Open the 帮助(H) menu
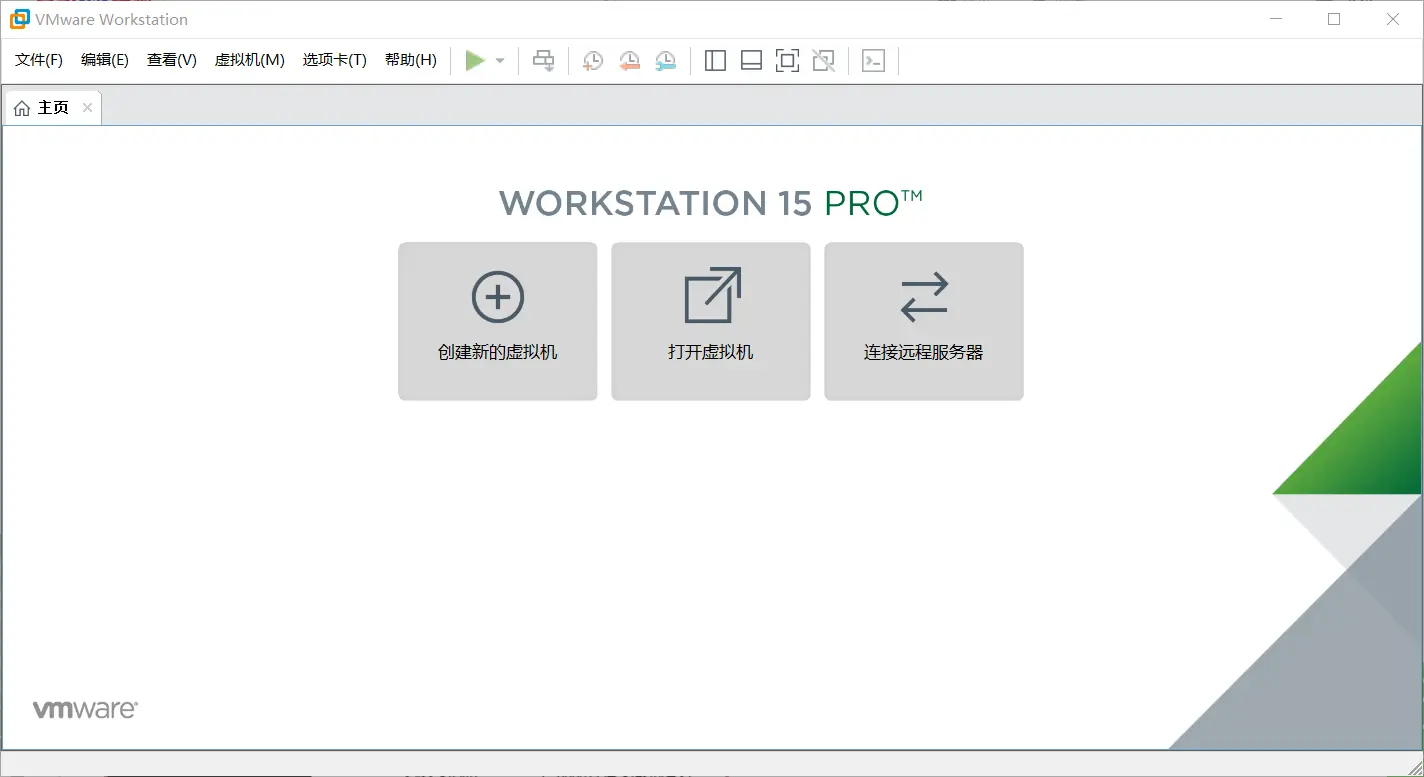Screen dimensions: 1424x777 (x=411, y=60)
